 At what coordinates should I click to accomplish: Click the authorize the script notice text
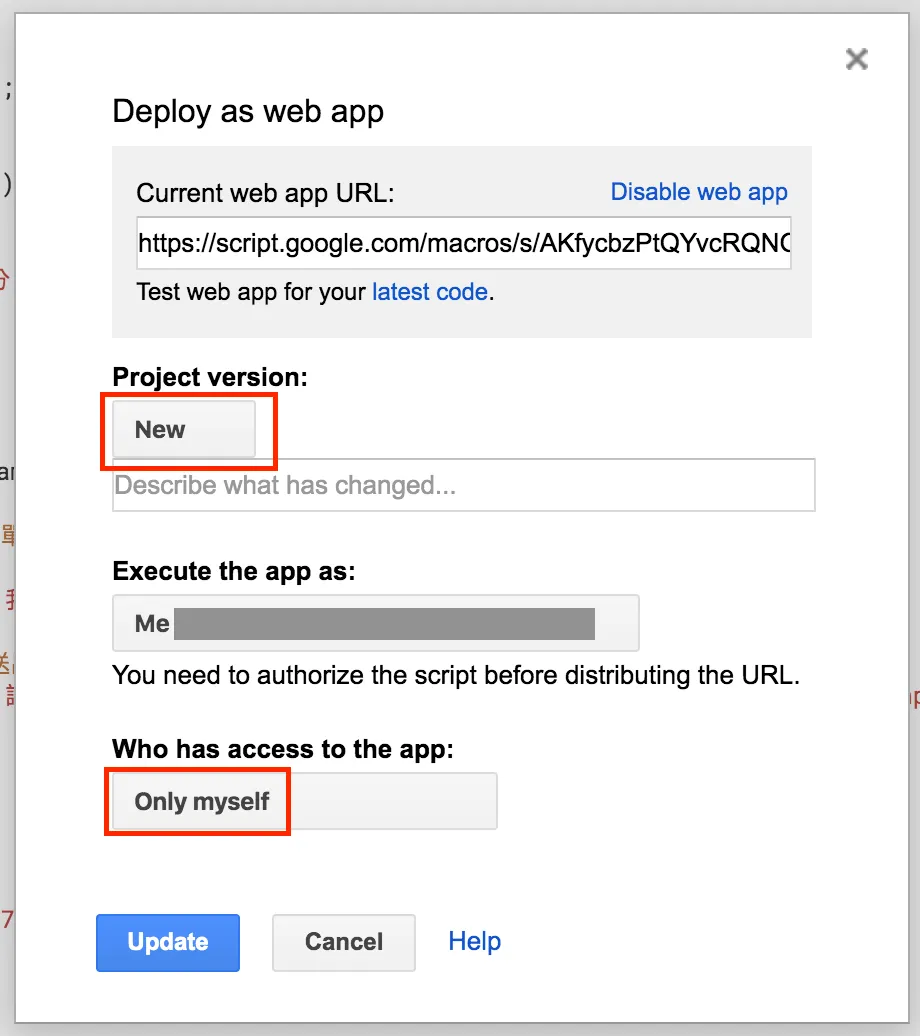456,675
